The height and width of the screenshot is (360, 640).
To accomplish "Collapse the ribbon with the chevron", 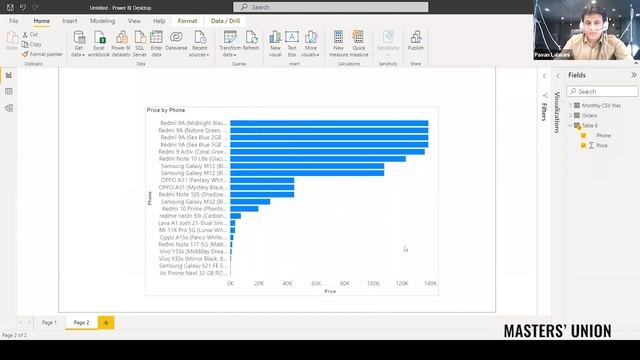I will (636, 63).
